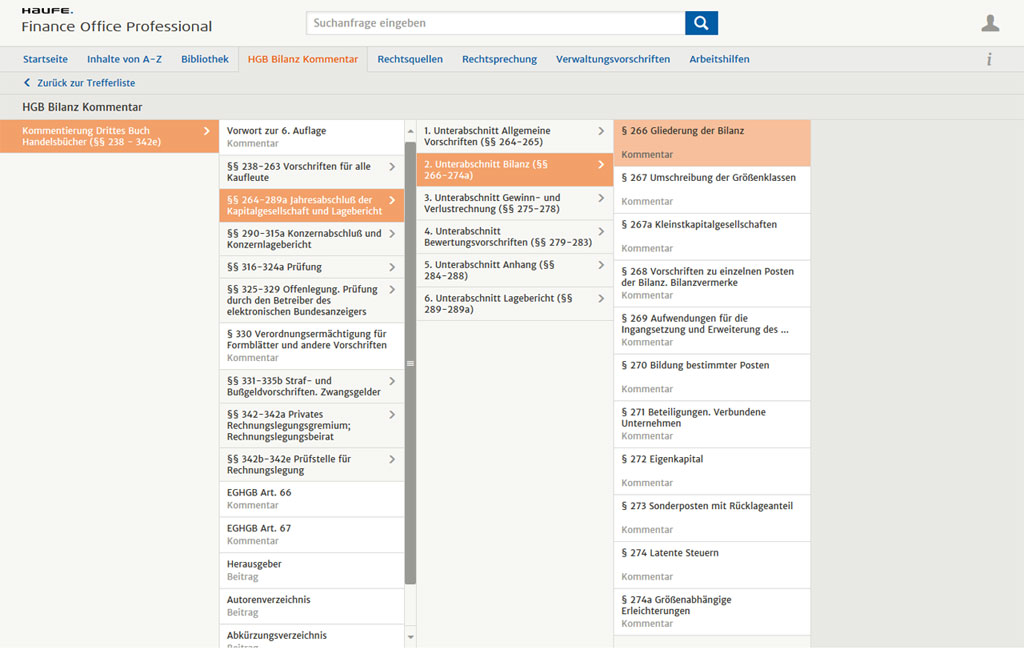Expand §§ 264-289a Jahresabschluß der Kapitalgesellschaft chevron
Image resolution: width=1024 pixels, height=670 pixels.
392,200
